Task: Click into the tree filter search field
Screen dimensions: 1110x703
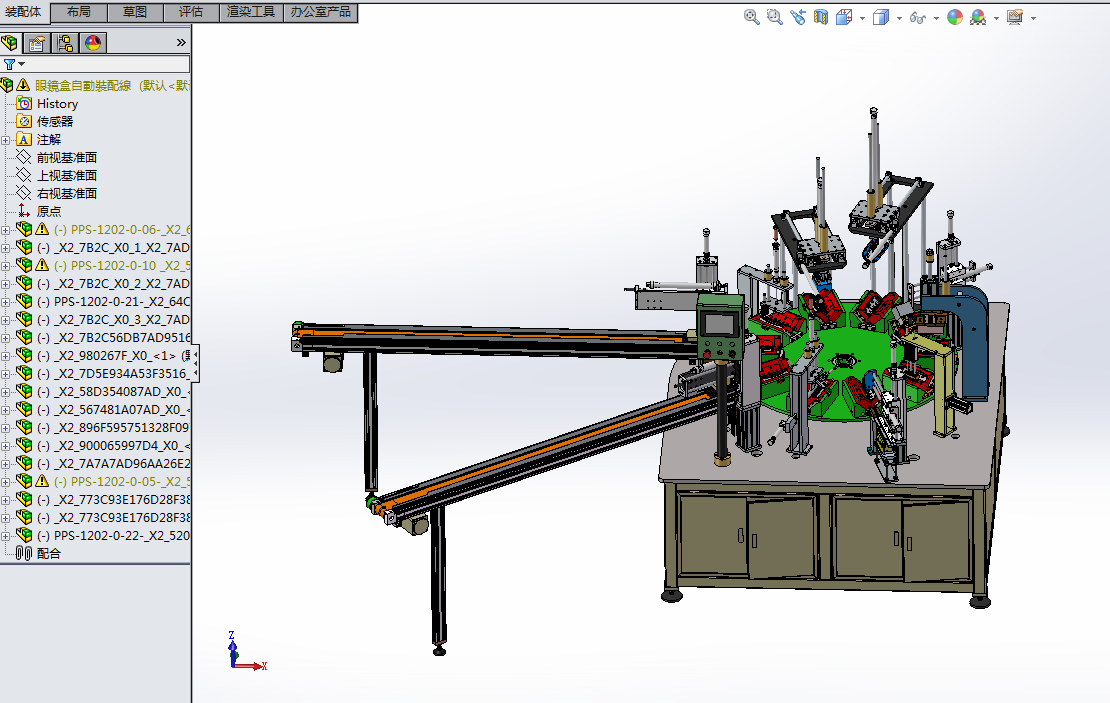Action: click(106, 64)
